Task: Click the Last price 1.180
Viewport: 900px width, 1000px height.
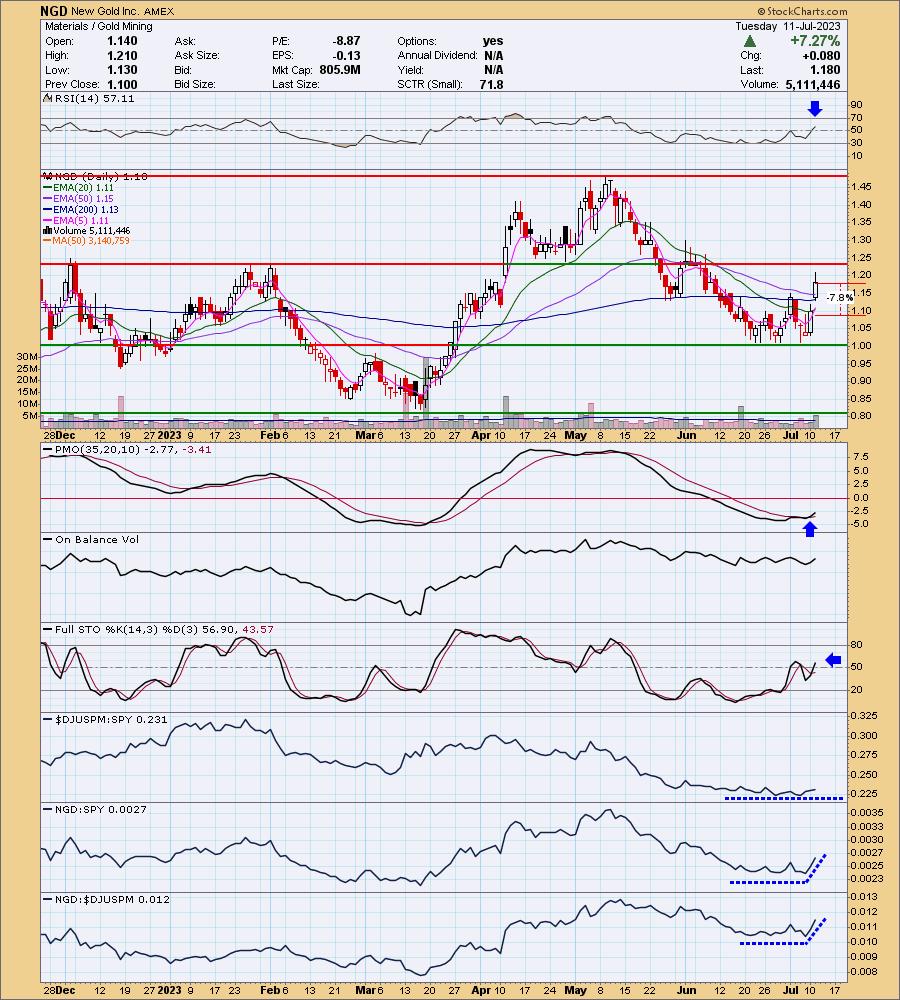Action: 825,70
